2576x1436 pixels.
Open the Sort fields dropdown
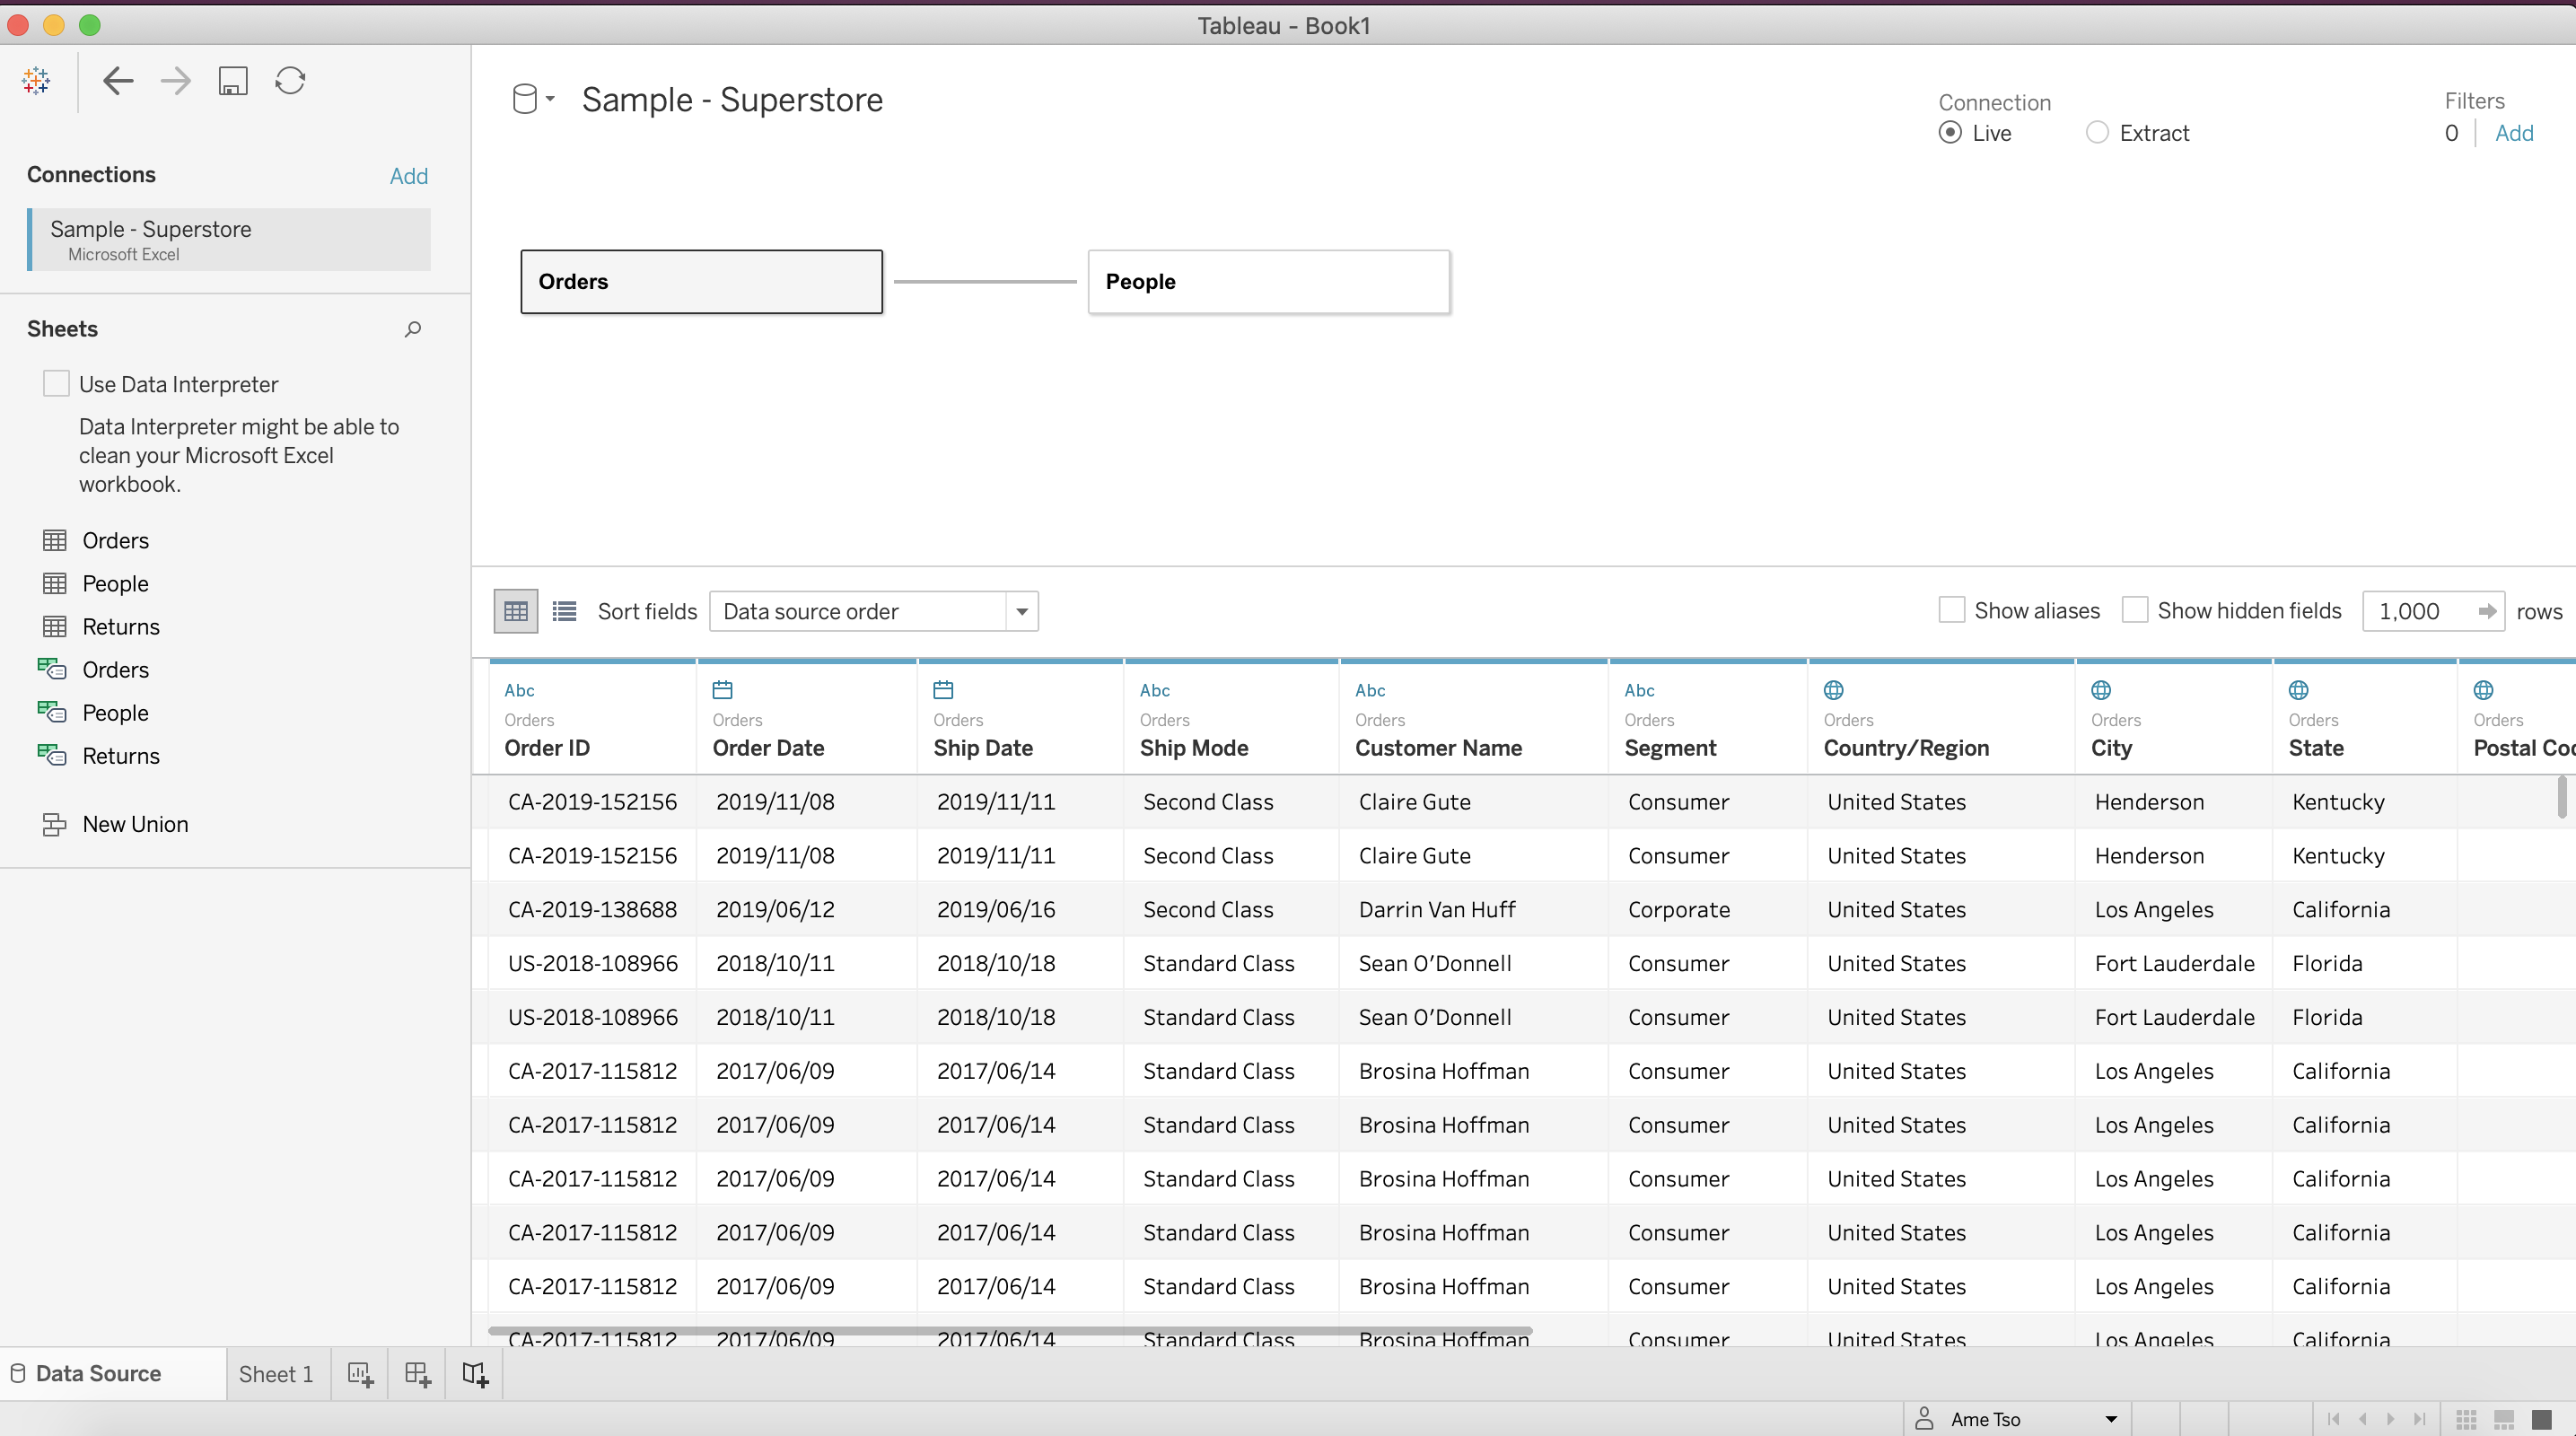pos(873,611)
